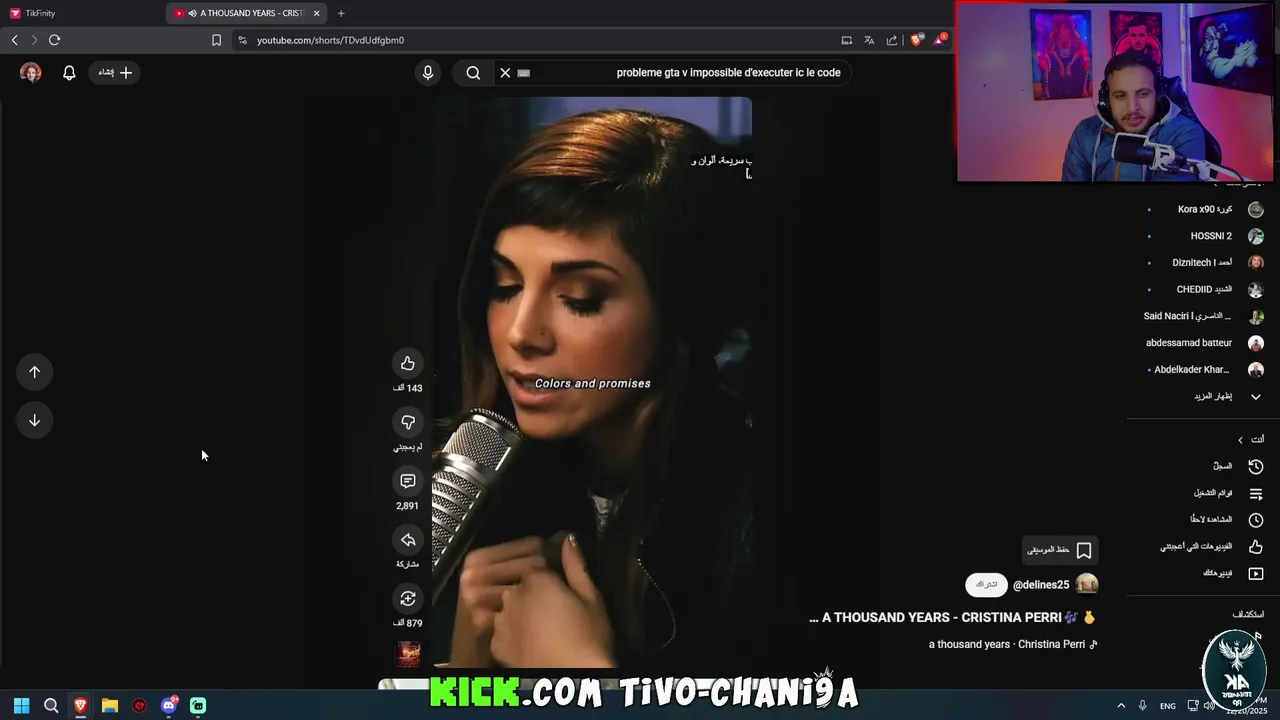The width and height of the screenshot is (1280, 720).
Task: Click the taskbar microphone icon
Action: pos(1142,706)
